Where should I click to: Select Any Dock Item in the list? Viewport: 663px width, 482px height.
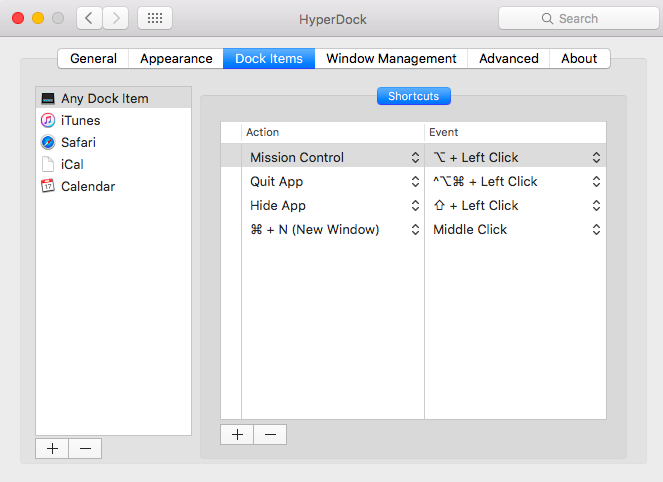pyautogui.click(x=113, y=98)
